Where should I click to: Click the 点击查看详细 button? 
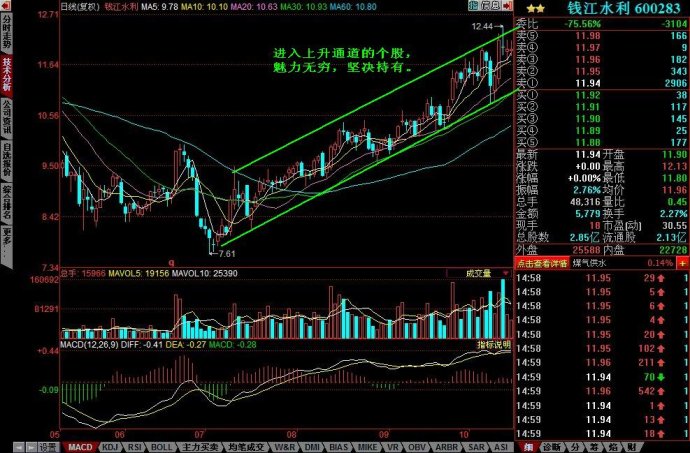point(542,264)
